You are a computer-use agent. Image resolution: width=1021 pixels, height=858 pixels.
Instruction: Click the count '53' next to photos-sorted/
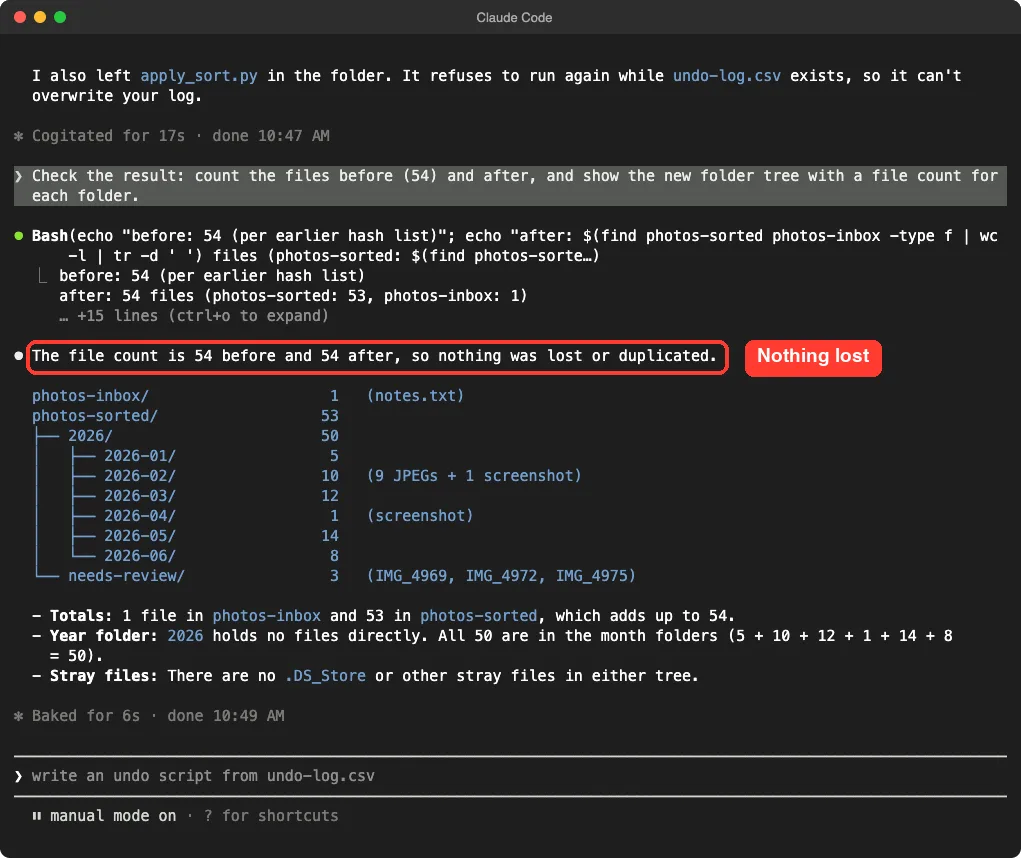tap(329, 416)
